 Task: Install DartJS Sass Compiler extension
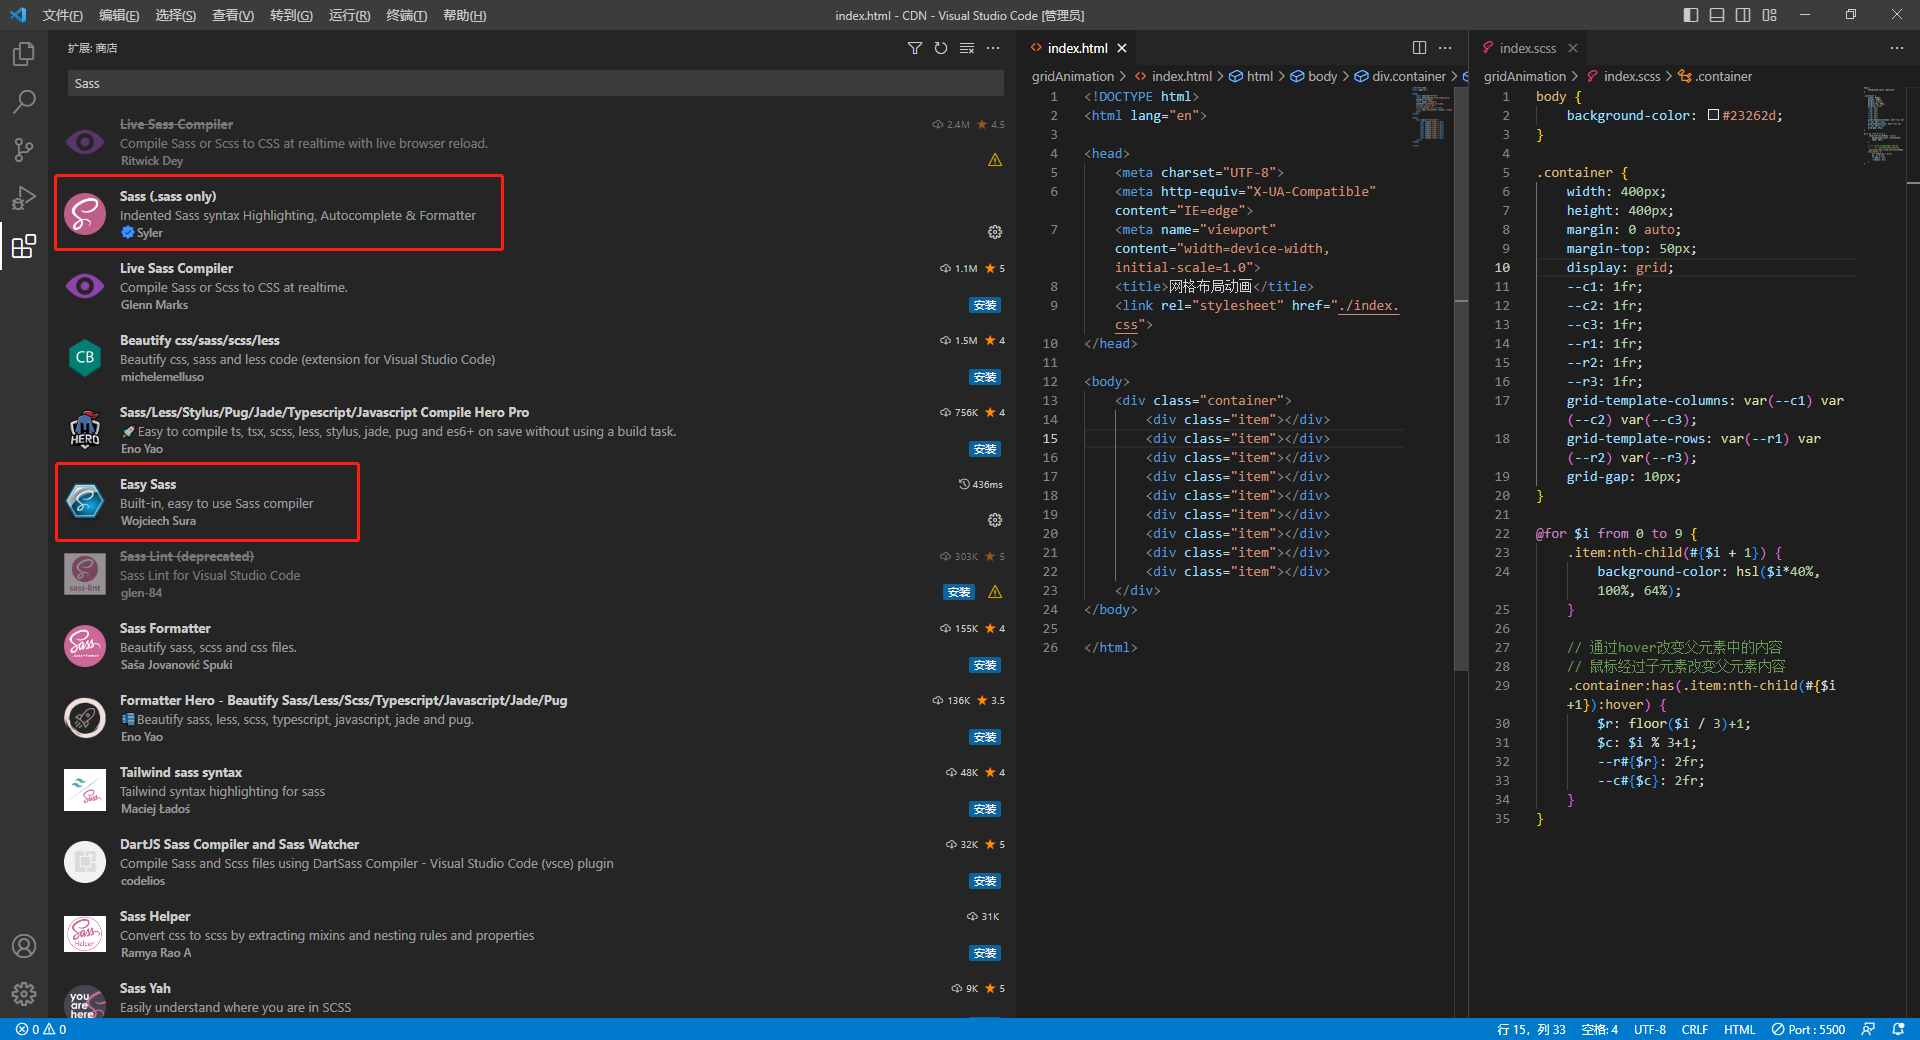[x=985, y=881]
